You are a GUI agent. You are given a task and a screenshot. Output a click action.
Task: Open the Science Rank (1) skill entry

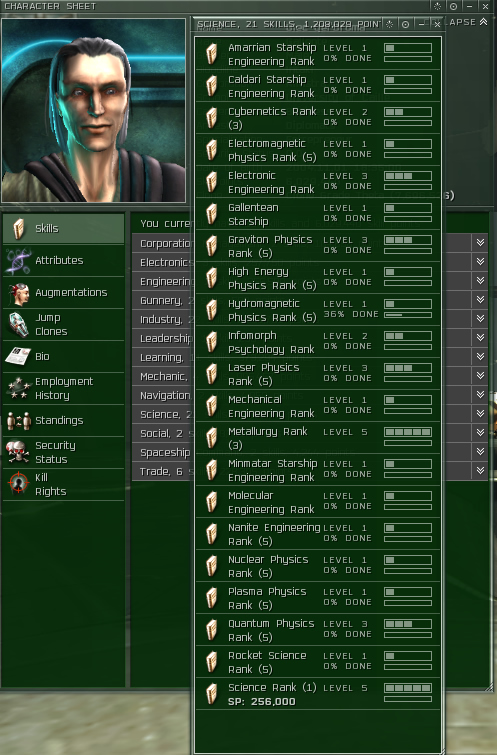point(318,694)
